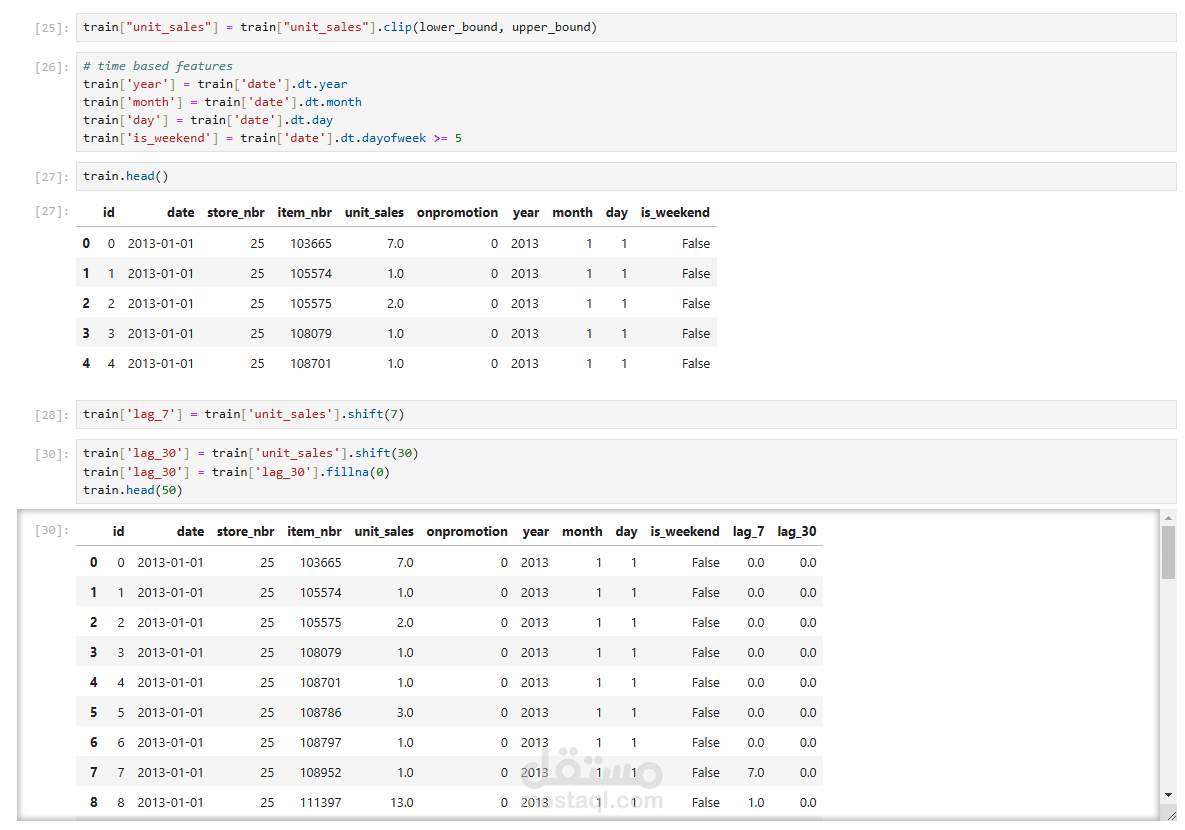Click the day header in the train.head() output
The image size is (1185, 830).
pos(617,212)
